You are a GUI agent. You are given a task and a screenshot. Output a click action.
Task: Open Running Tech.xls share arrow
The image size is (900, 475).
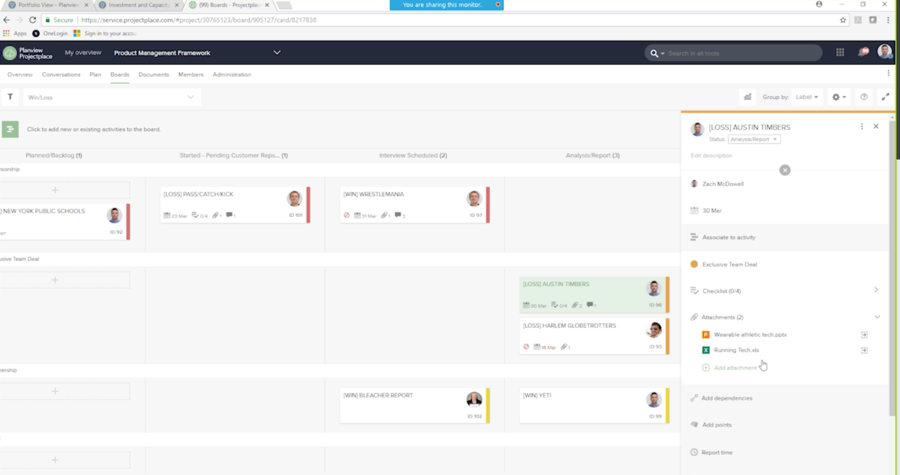click(x=864, y=350)
